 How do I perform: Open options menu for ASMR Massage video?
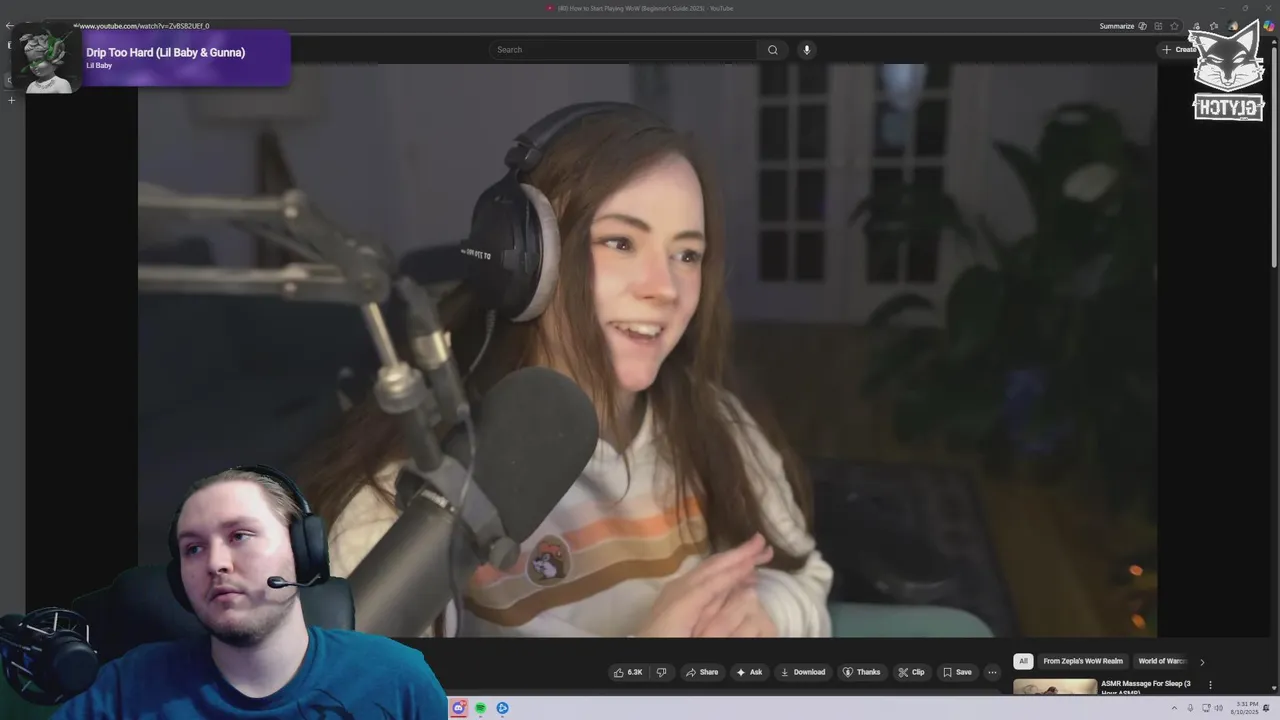tap(1210, 685)
